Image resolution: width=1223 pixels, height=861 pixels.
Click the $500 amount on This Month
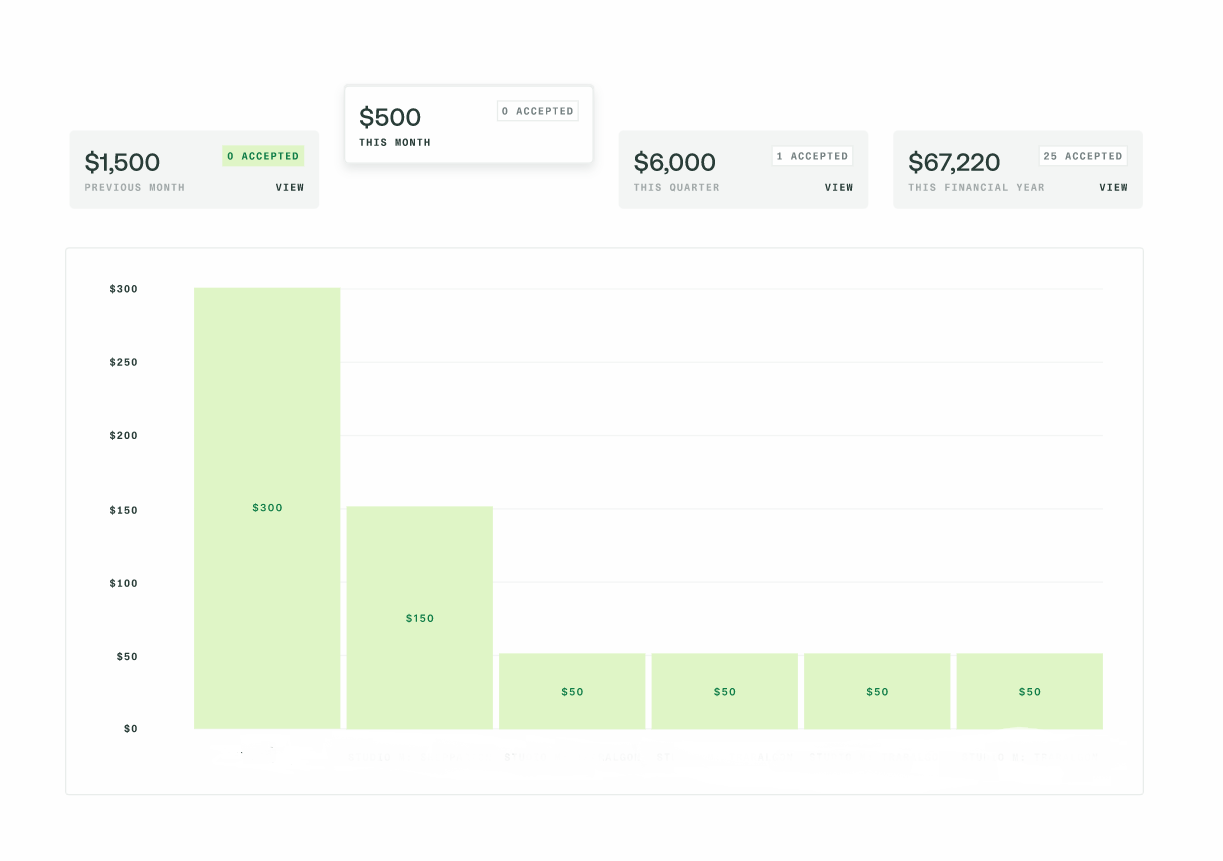[x=390, y=117]
